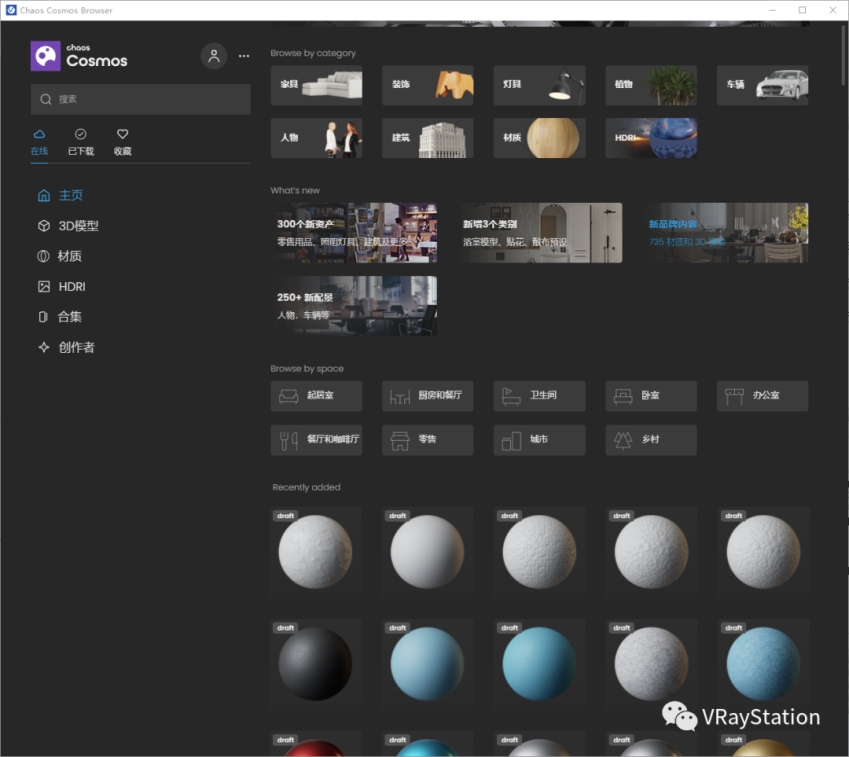Browse the 车辆 category
Screen dimensions: 849x757
[x=762, y=85]
